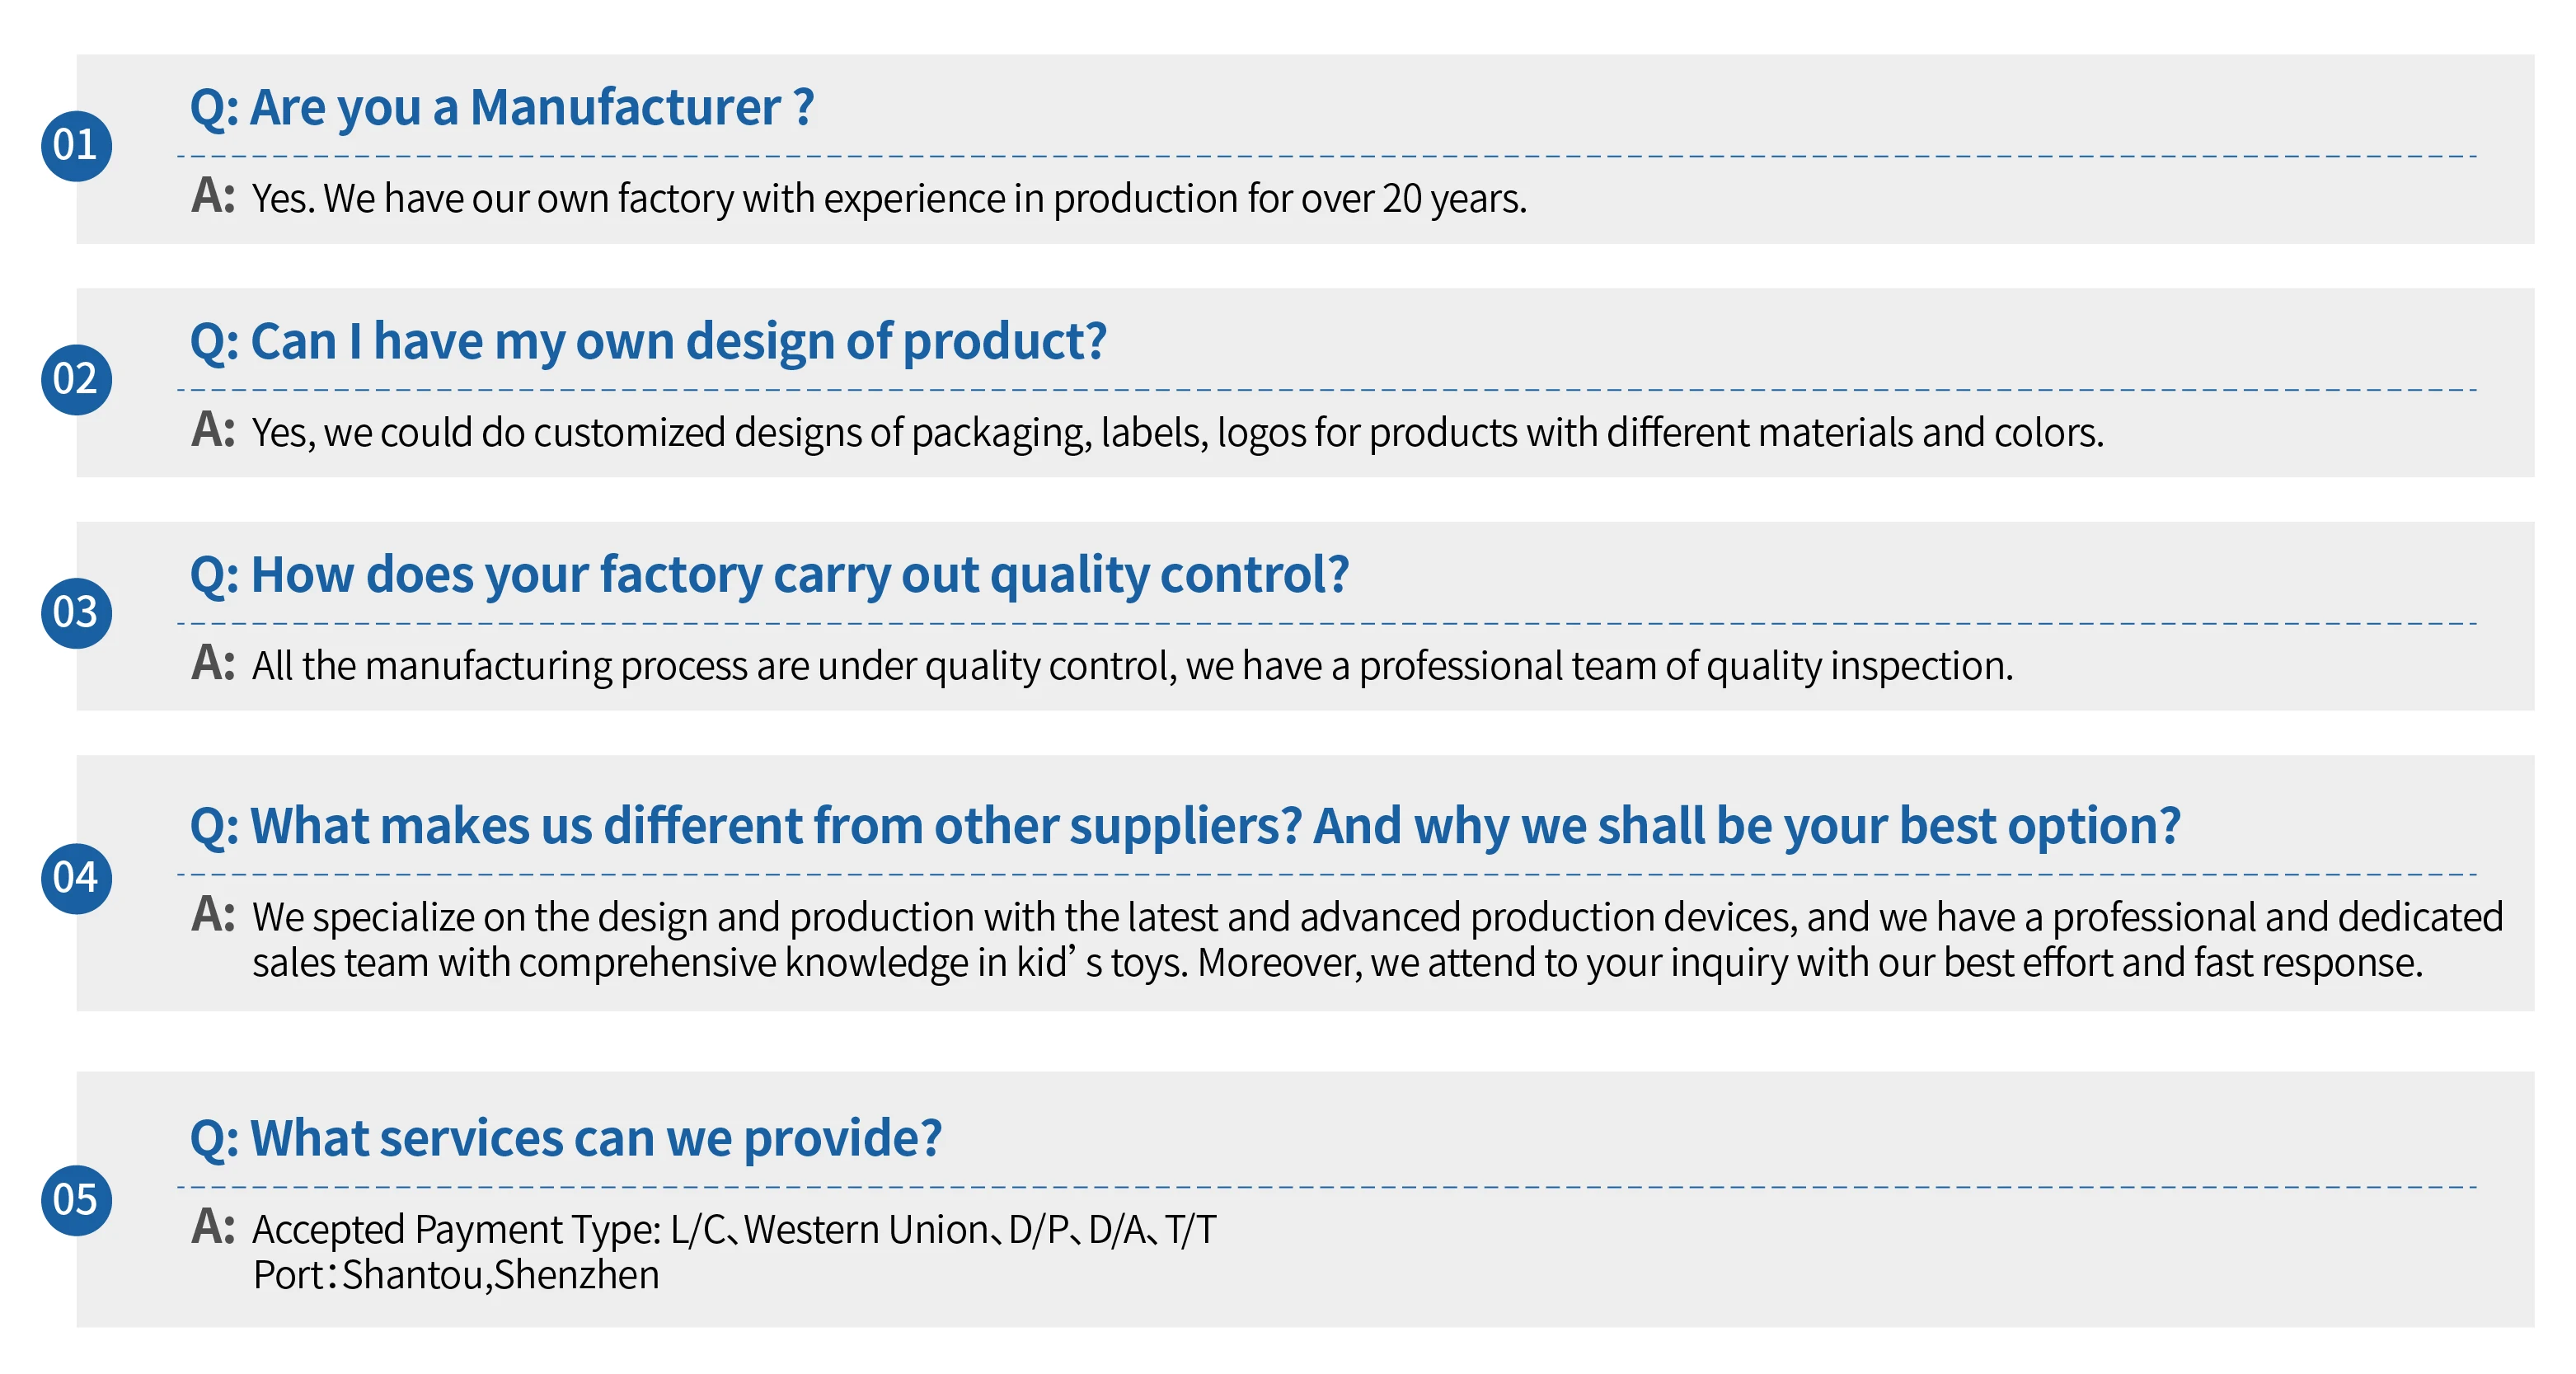Select the 03 circle badge
Viewport: 2576px width, 1374px height.
[76, 613]
